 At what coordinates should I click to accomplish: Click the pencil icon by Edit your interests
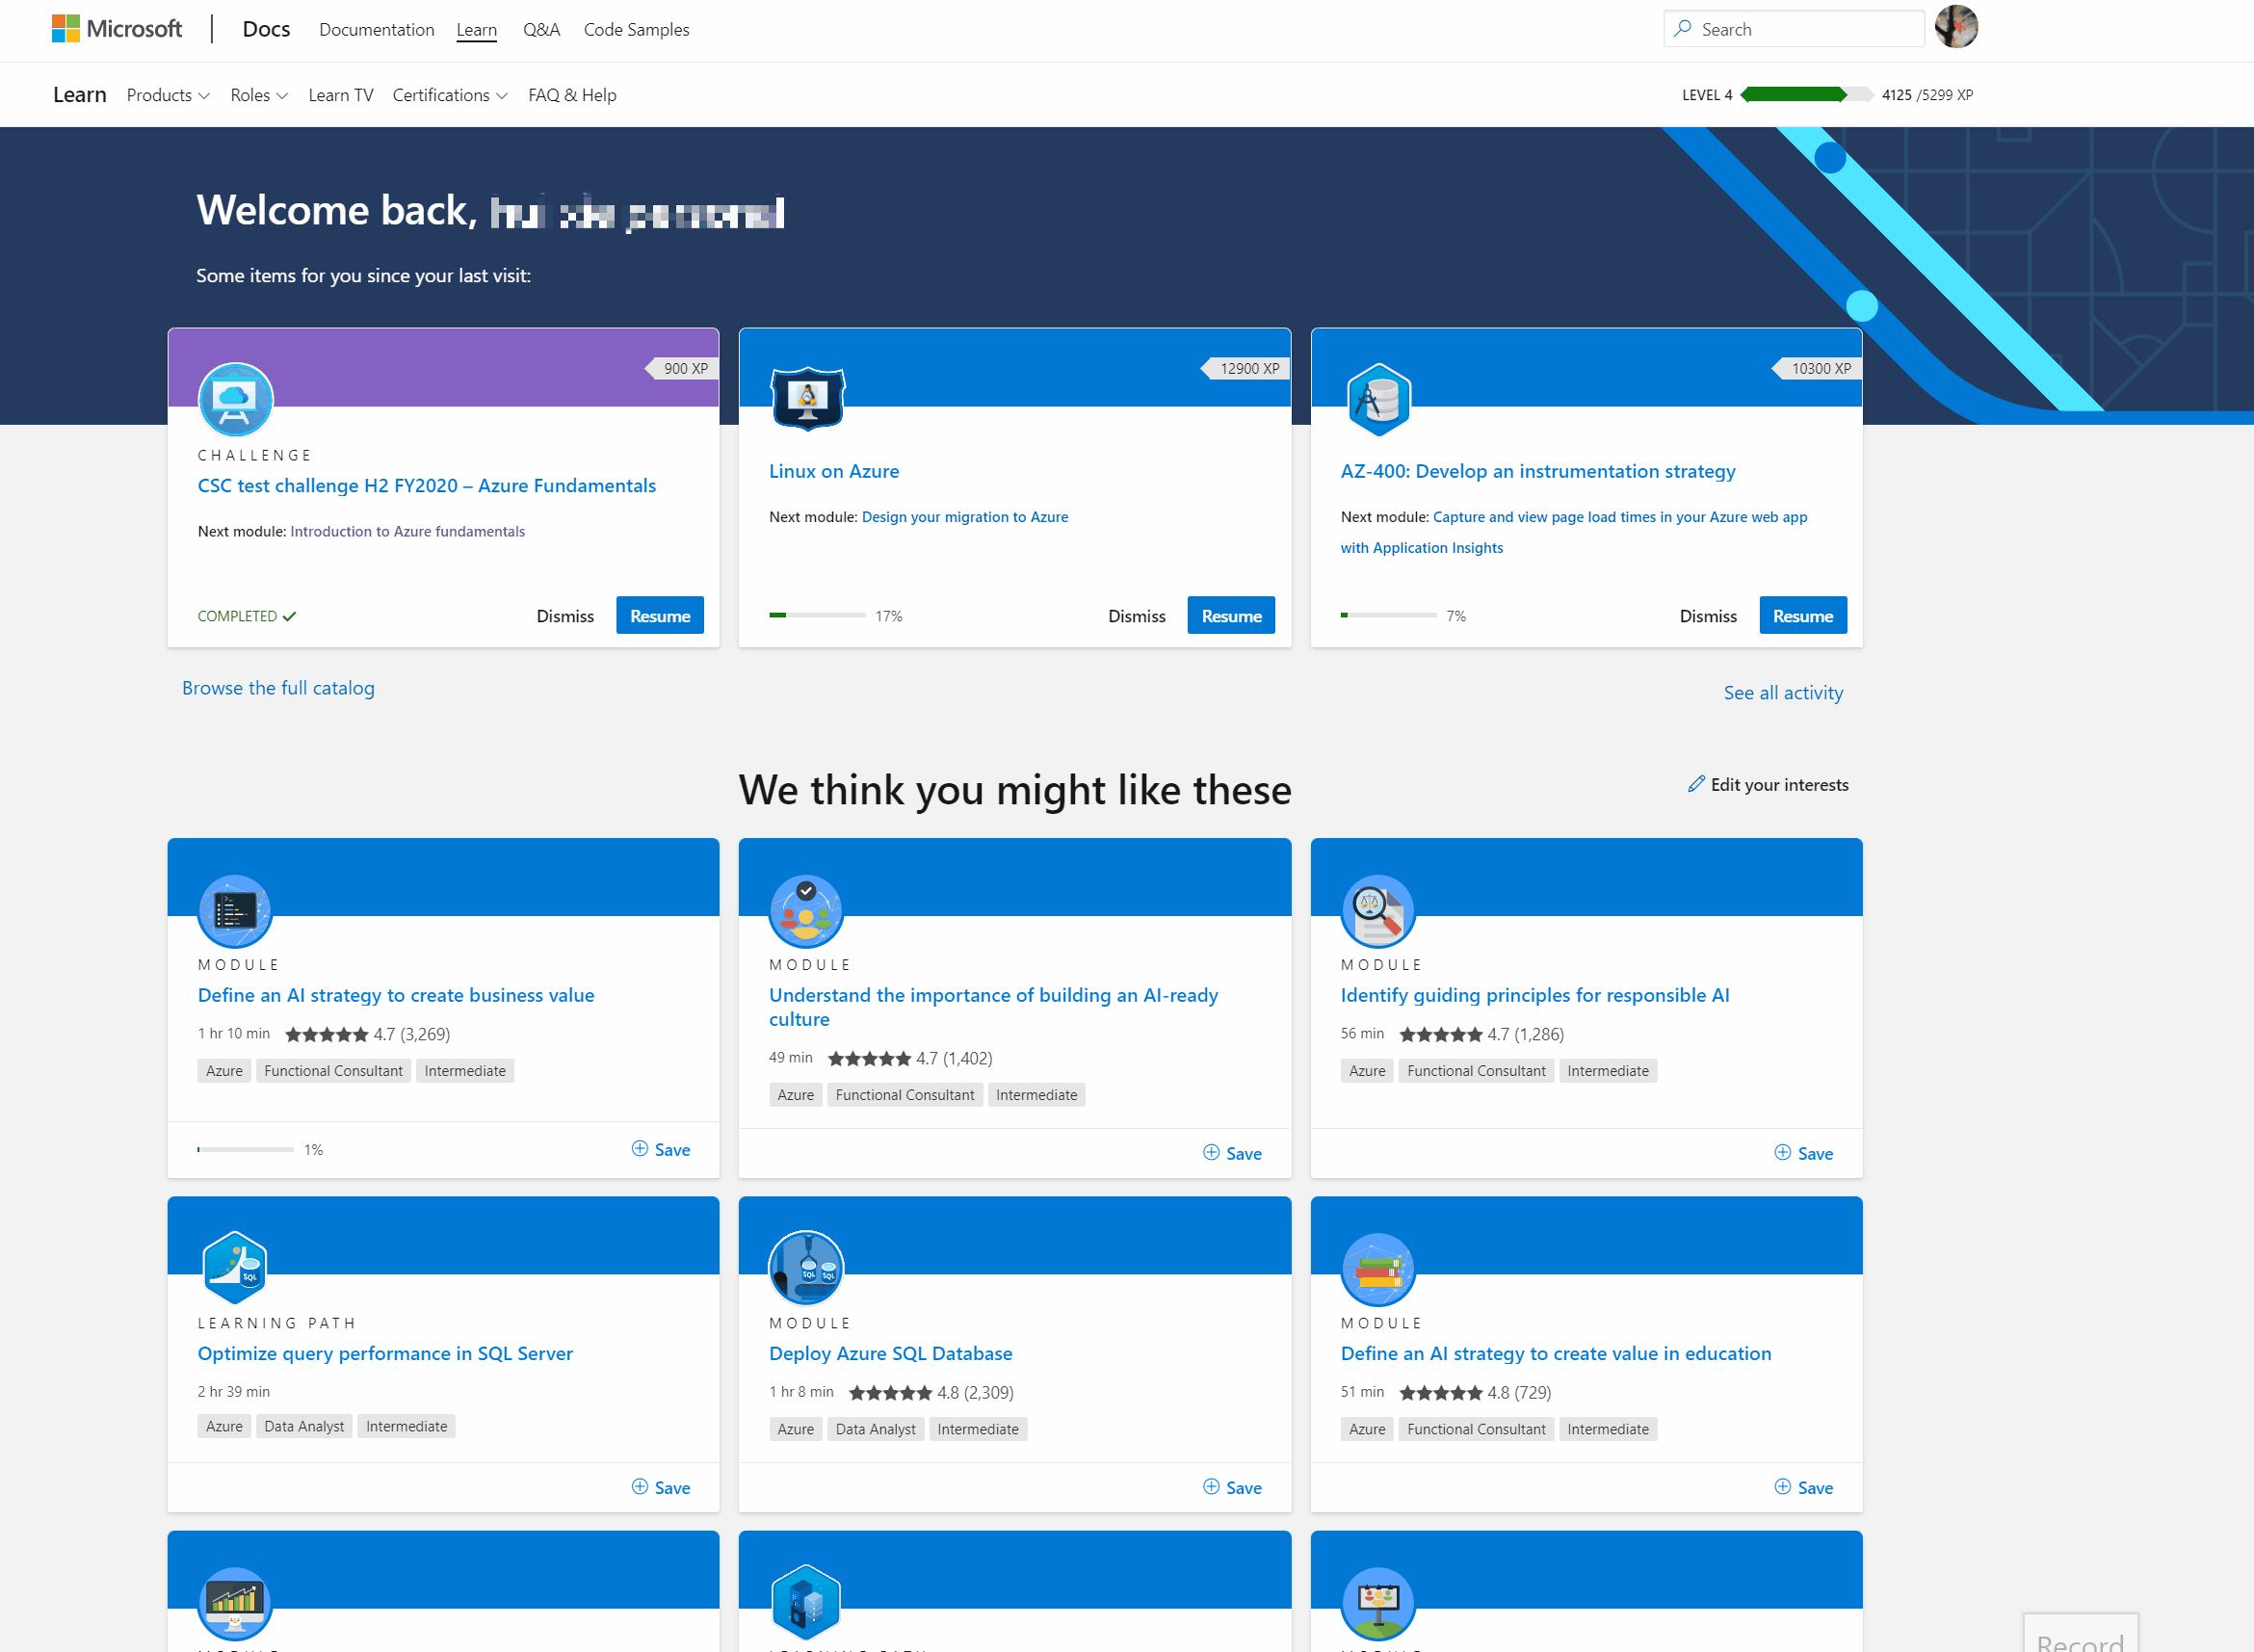click(x=1696, y=784)
